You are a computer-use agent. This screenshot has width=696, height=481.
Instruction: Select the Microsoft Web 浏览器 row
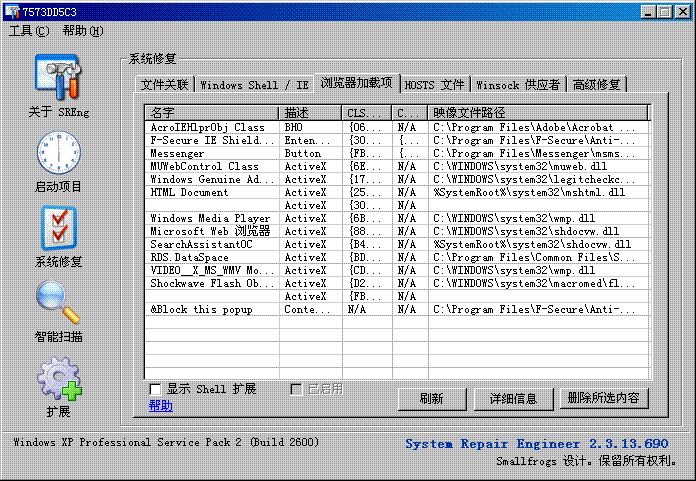397,231
